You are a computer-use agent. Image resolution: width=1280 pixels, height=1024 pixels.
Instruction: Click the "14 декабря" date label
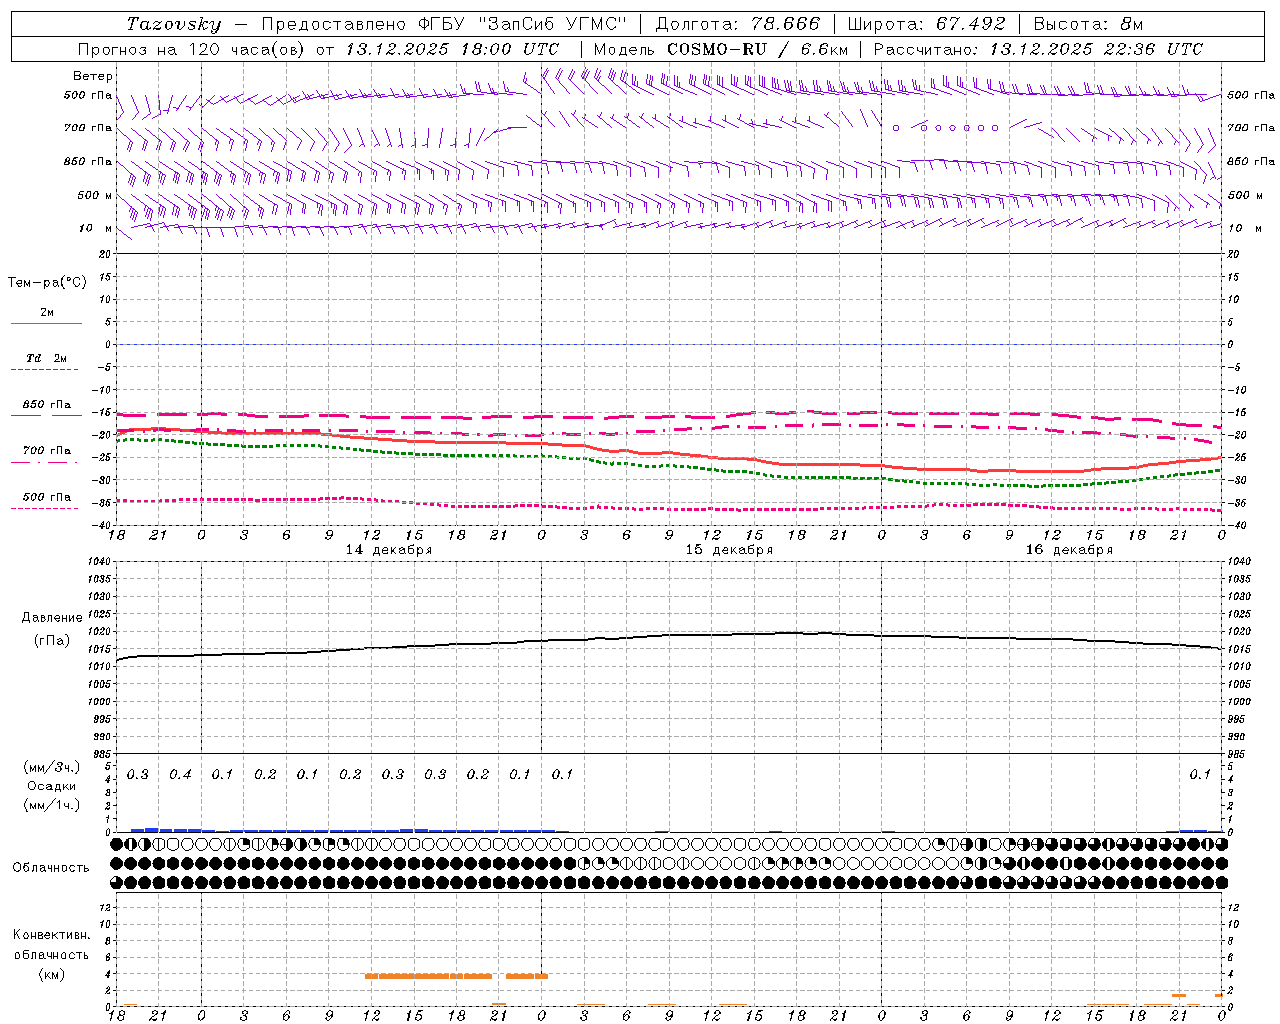[389, 550]
